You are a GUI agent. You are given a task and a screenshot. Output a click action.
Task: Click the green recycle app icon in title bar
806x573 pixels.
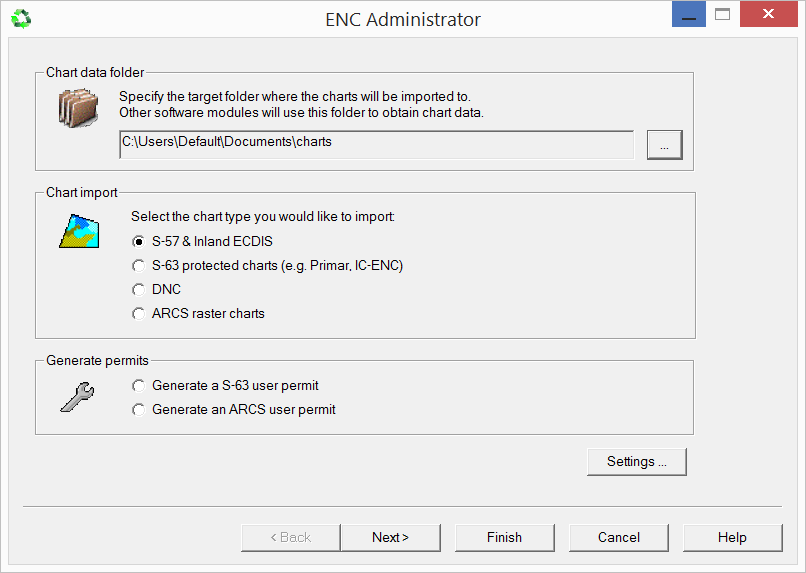point(20,18)
